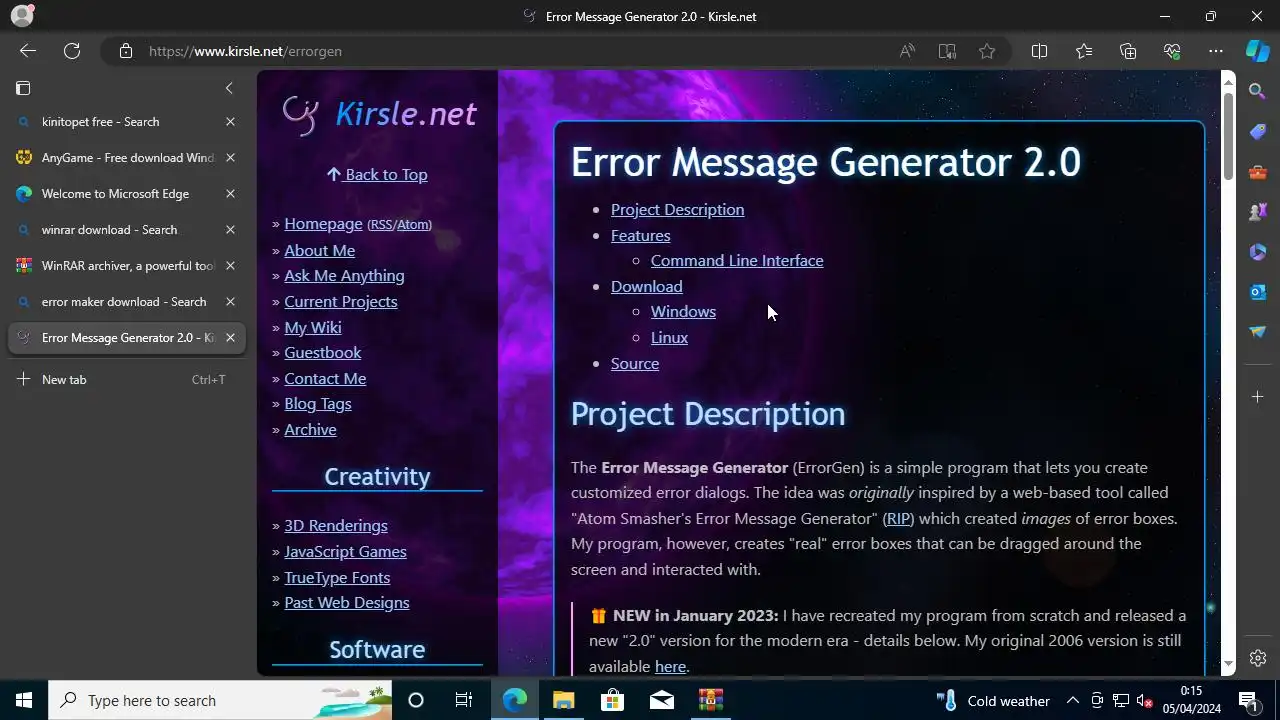The image size is (1280, 720).
Task: Add a sidebar app with plus
Action: [x=1258, y=397]
